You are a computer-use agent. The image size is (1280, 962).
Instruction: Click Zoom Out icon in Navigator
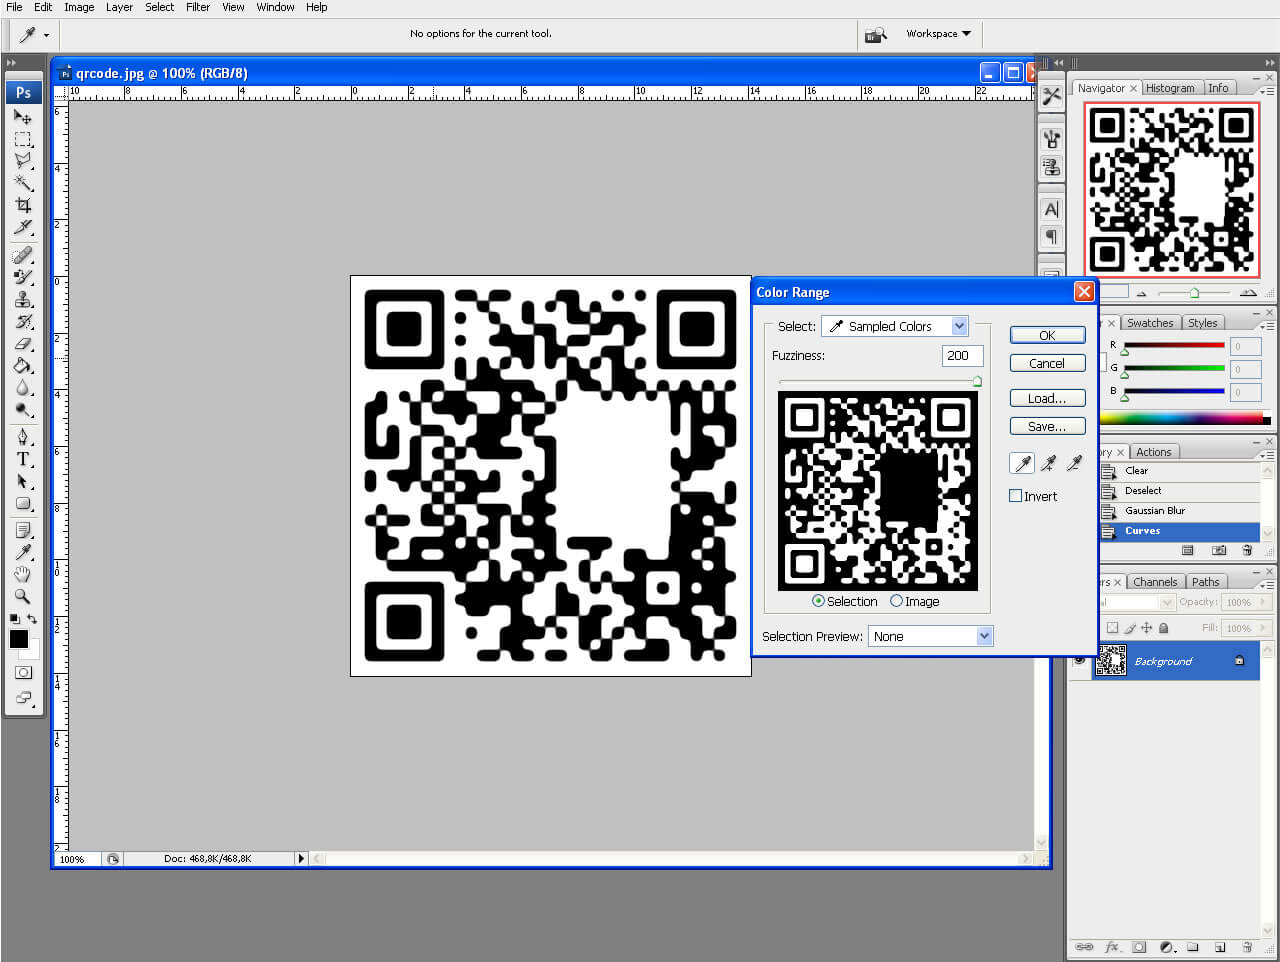(1142, 293)
